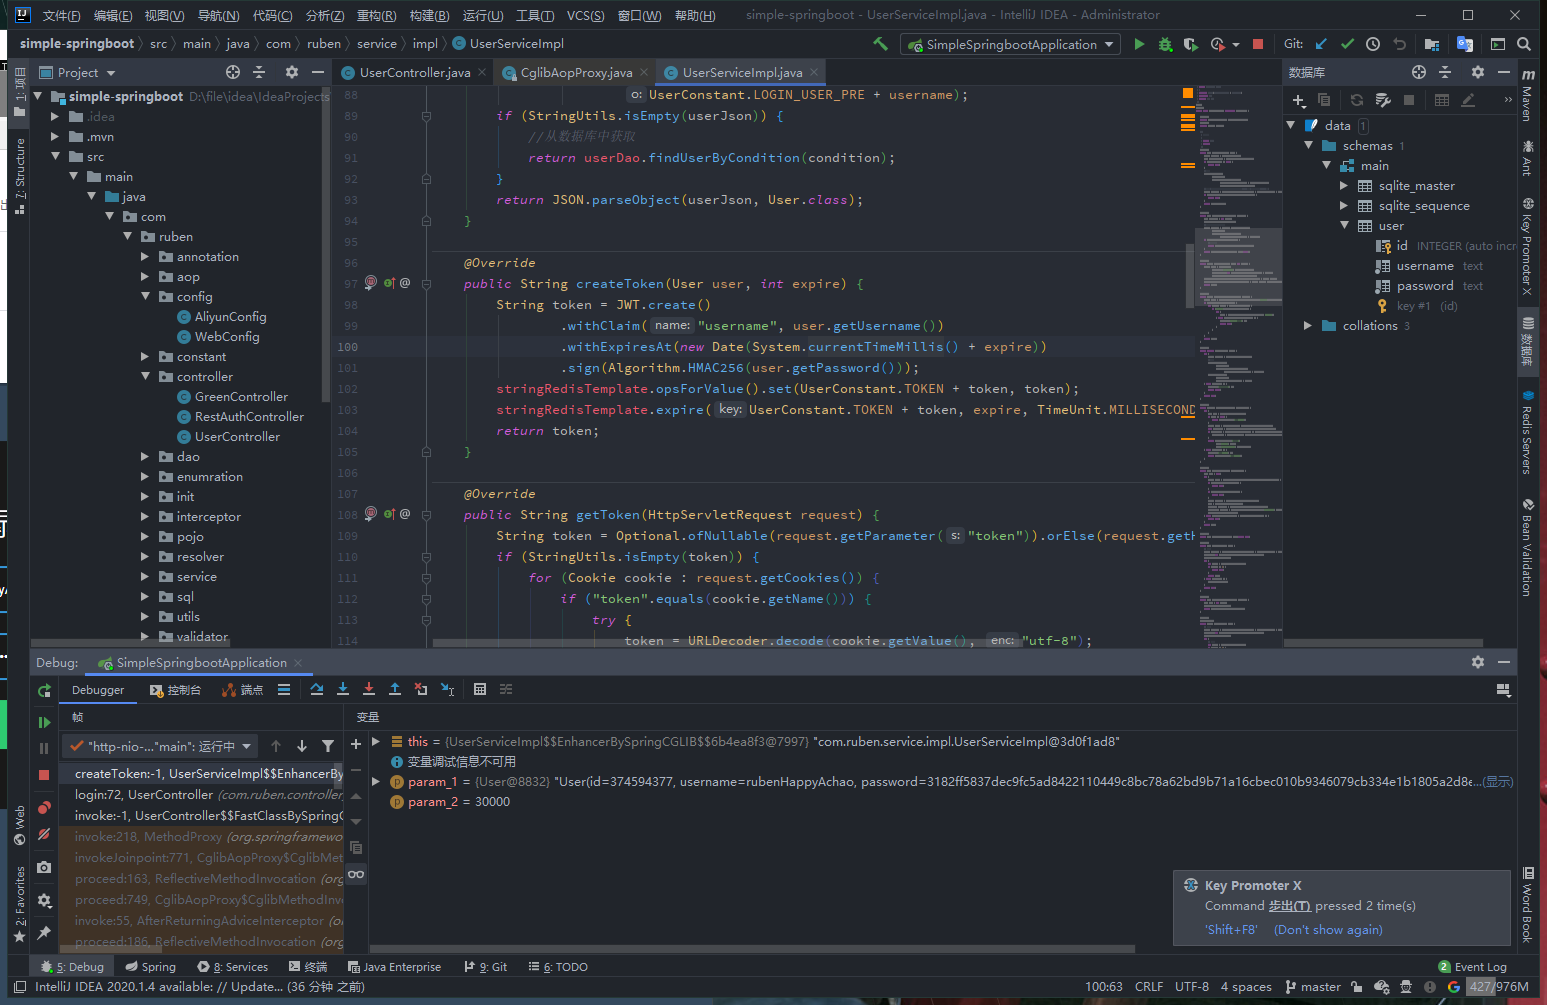
Task: Click the Evaluate Expression calculator icon
Action: tap(480, 690)
